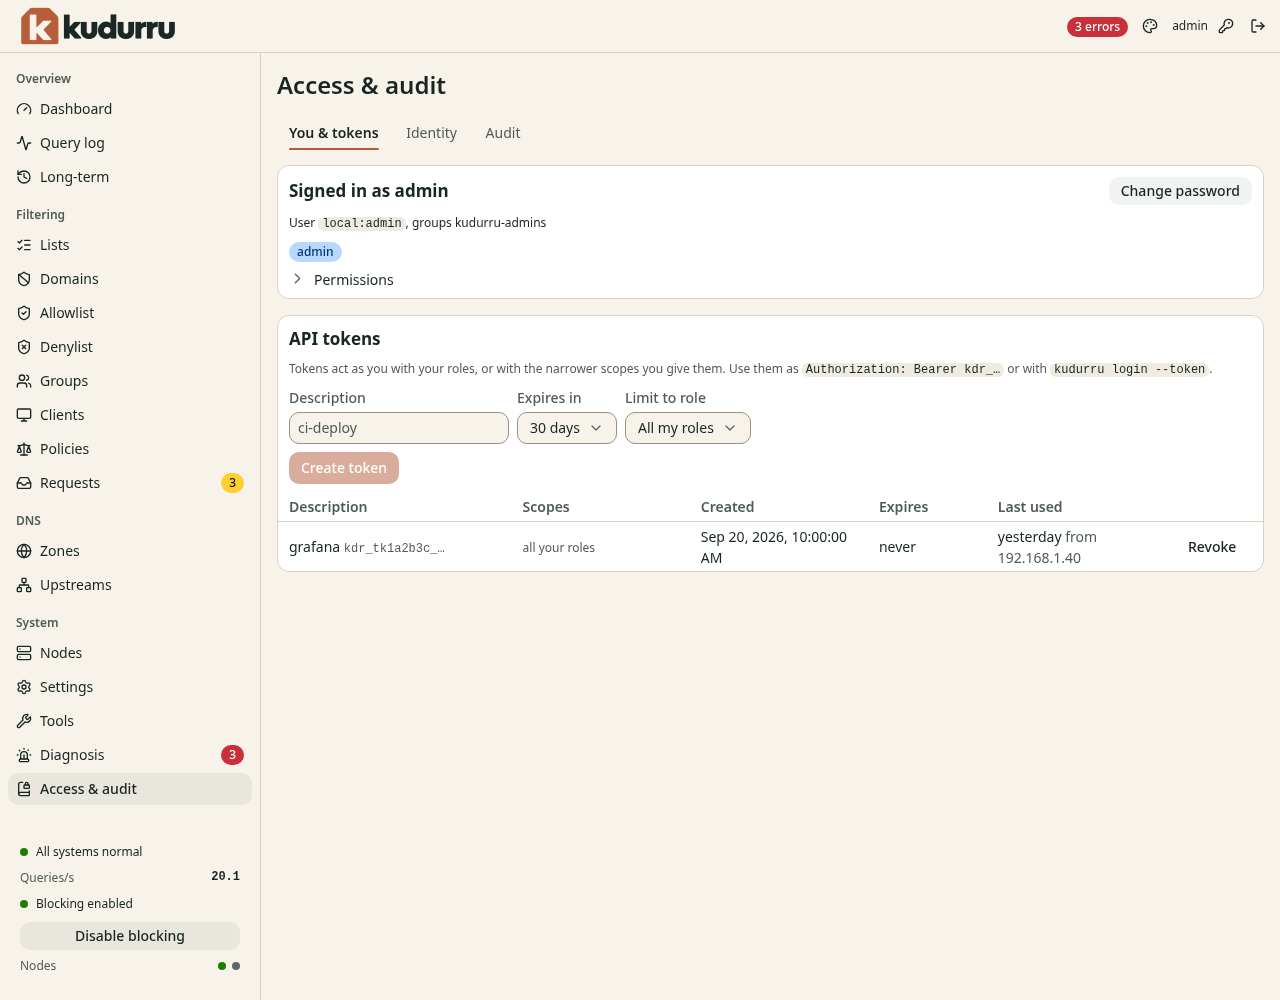Click the Disable blocking button
The image size is (1280, 1000).
(130, 936)
